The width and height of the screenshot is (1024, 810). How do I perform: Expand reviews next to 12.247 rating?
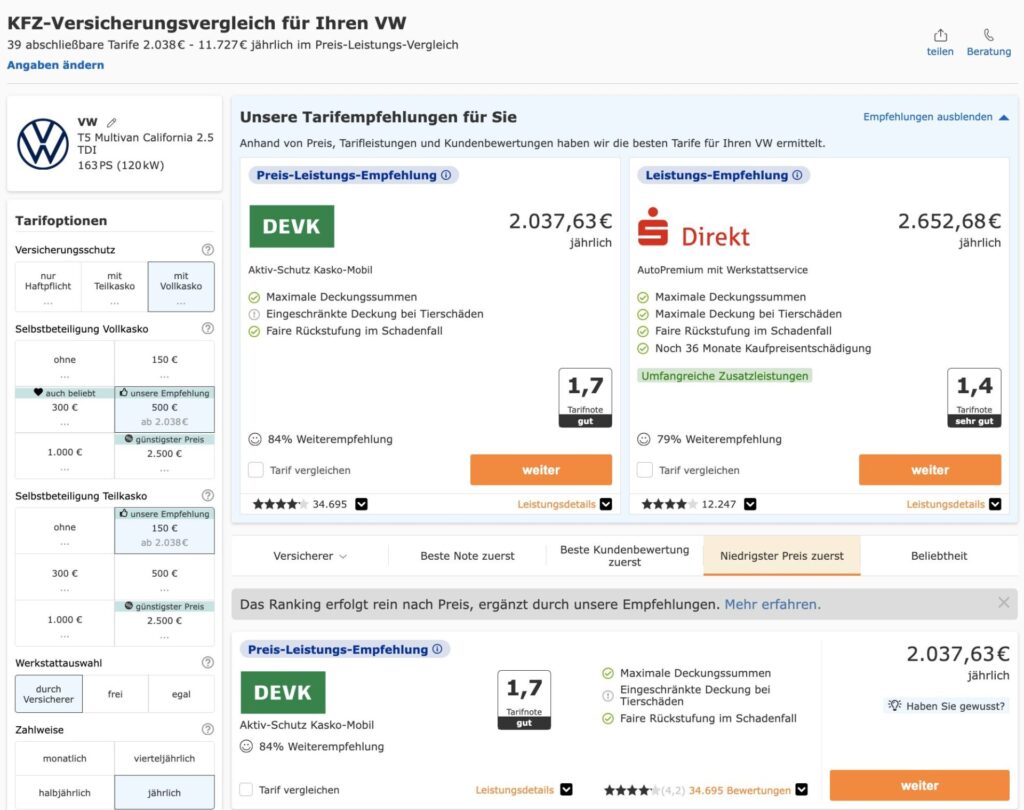click(x=750, y=504)
